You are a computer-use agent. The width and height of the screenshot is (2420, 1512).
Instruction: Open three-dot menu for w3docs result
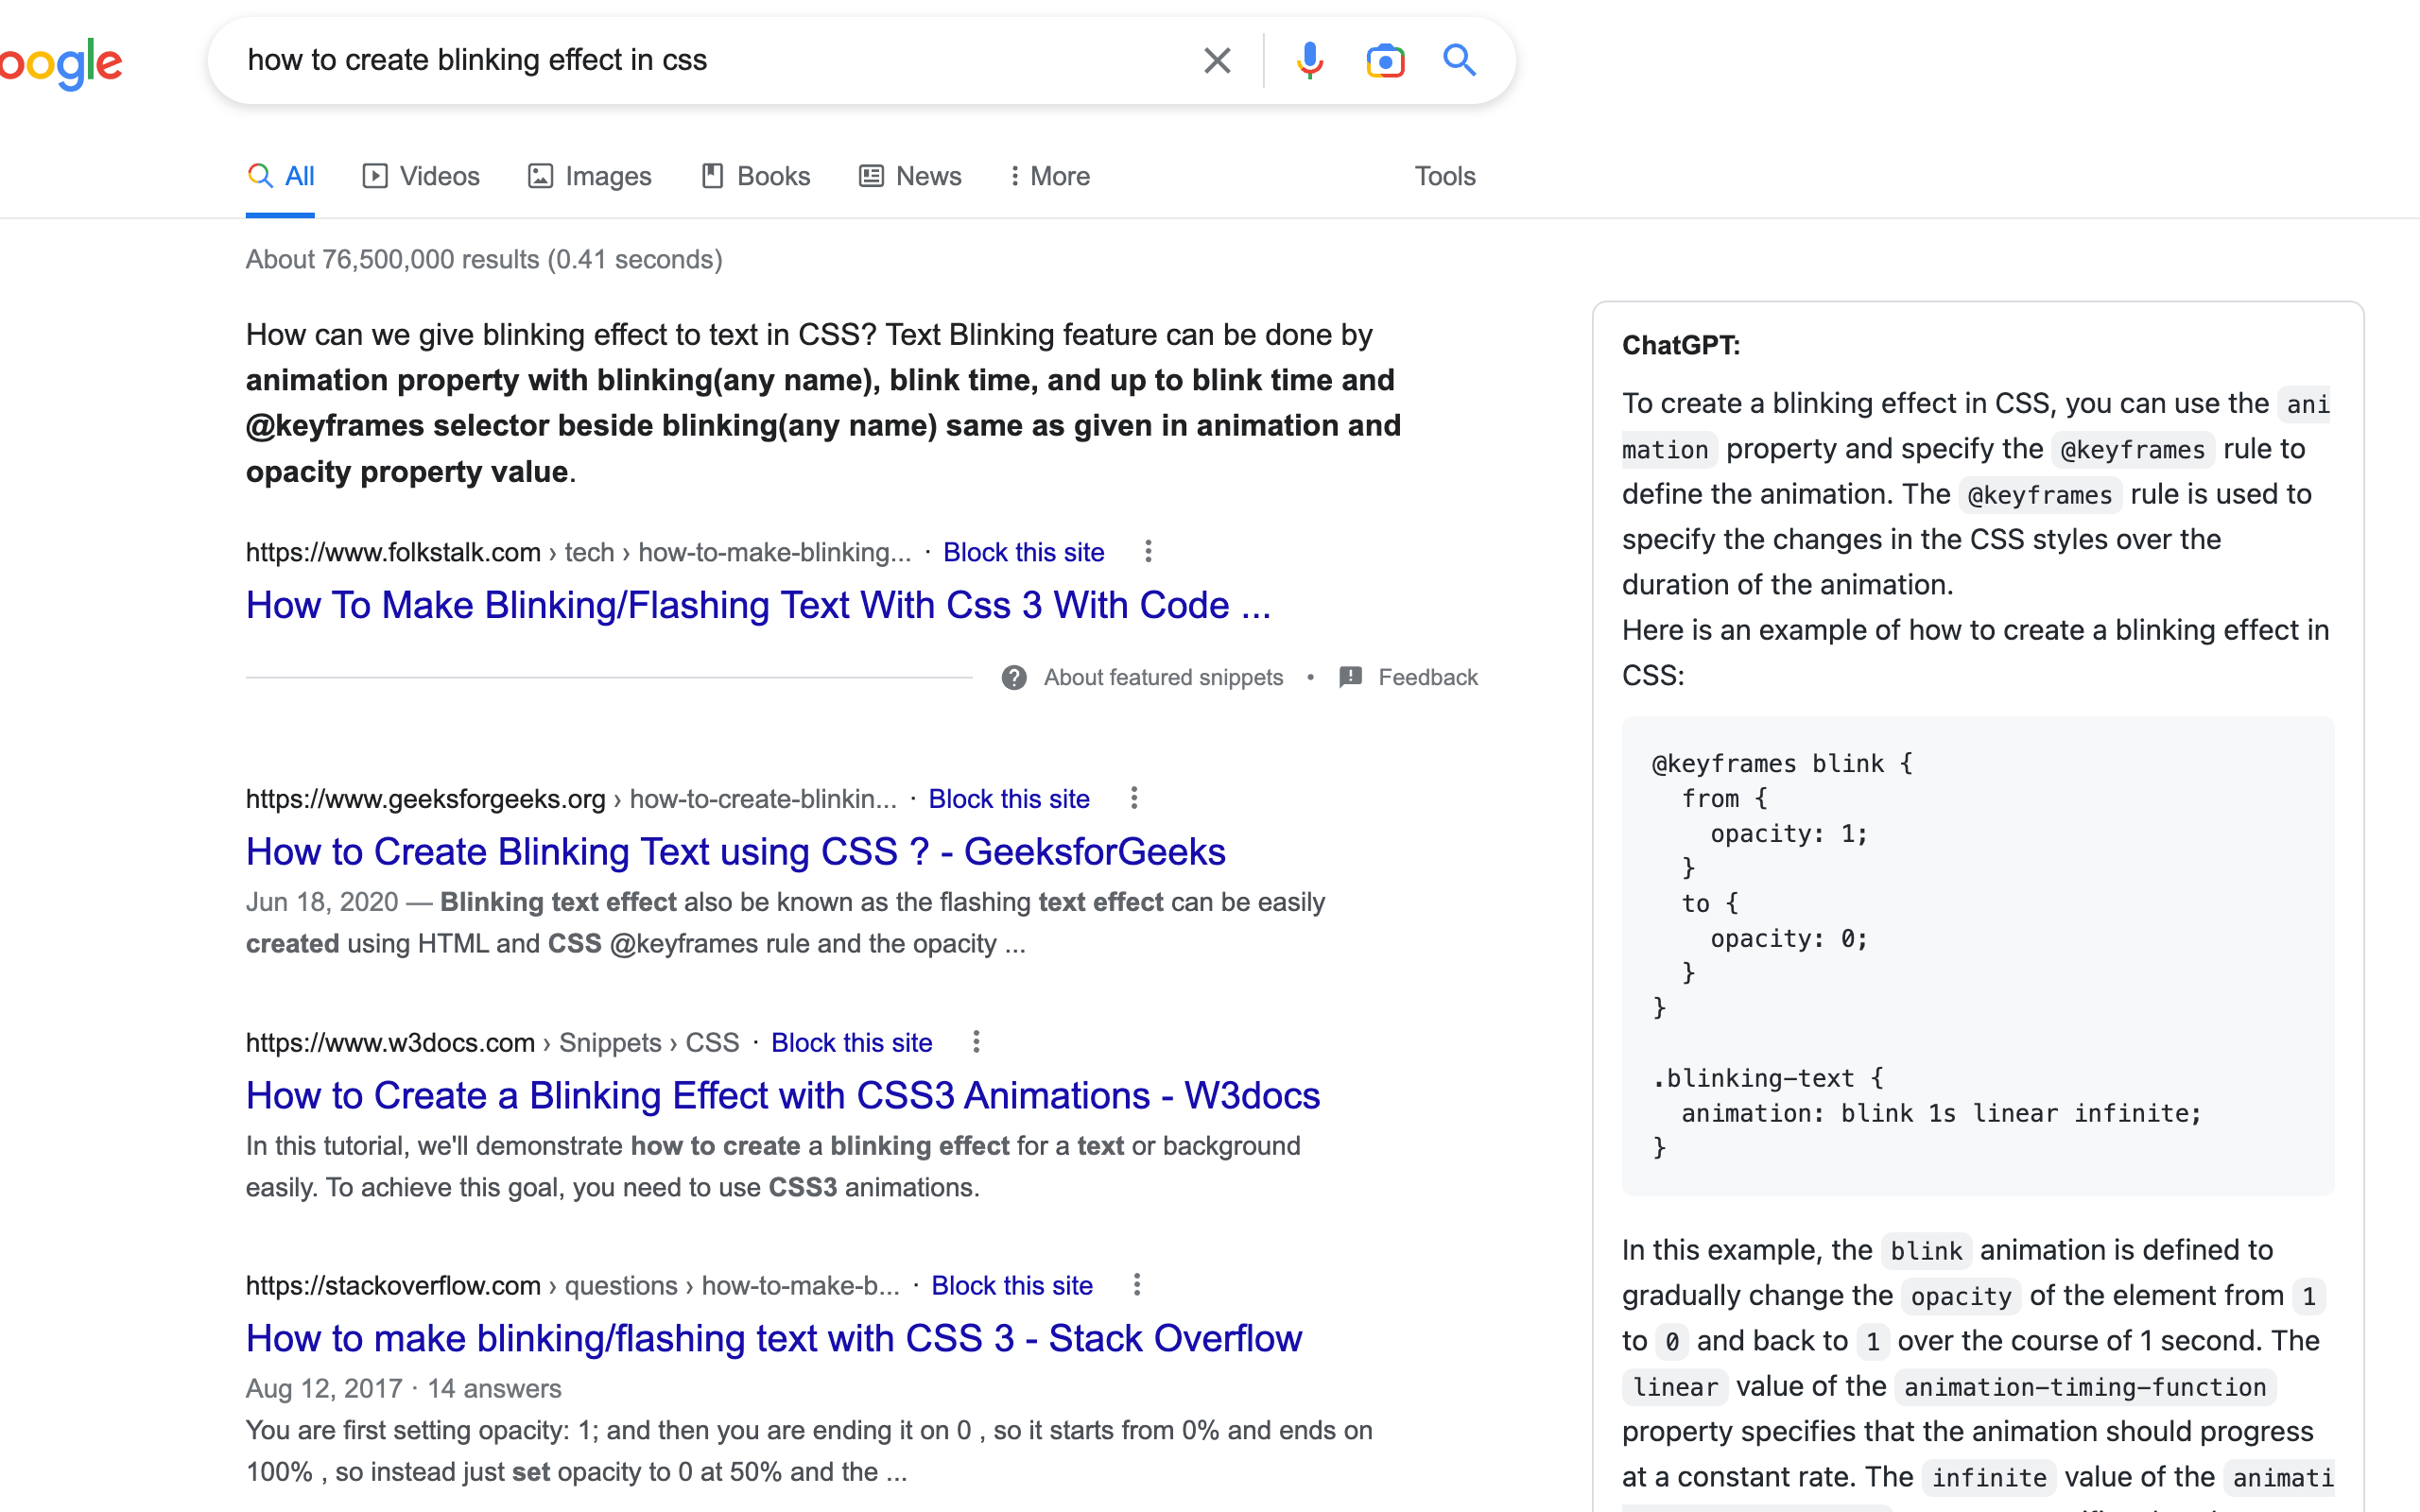click(976, 1042)
